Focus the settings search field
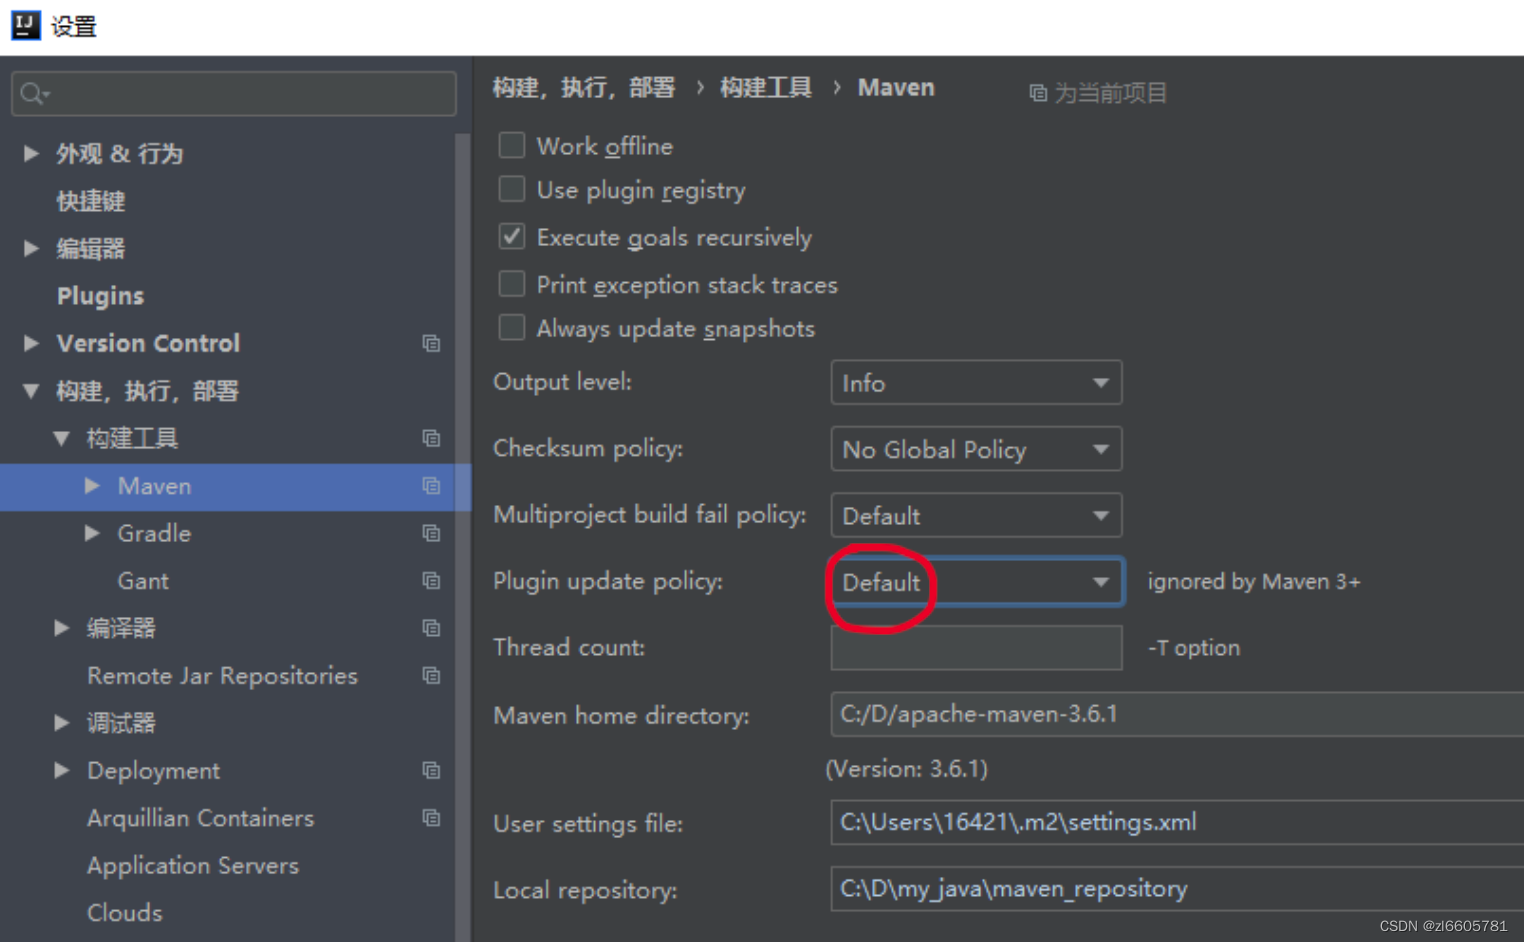The height and width of the screenshot is (942, 1524). click(x=234, y=93)
